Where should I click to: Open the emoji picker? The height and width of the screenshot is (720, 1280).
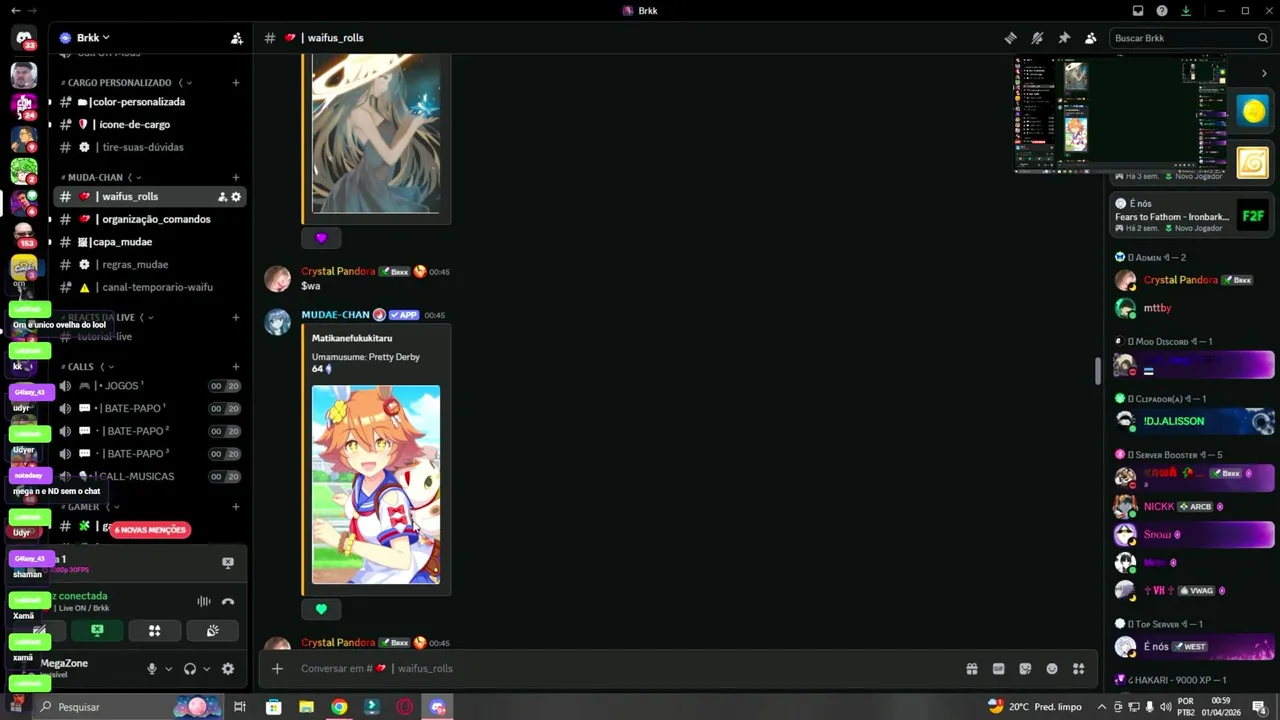[1052, 669]
